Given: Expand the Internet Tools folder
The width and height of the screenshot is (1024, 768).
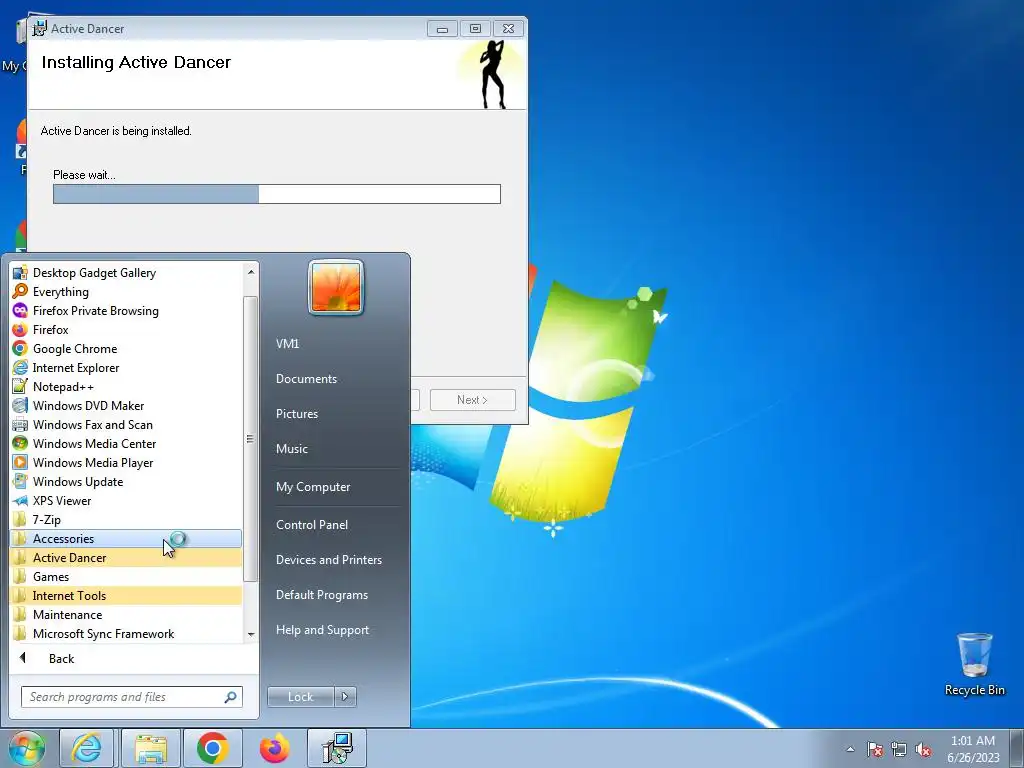Looking at the screenshot, I should point(126,596).
